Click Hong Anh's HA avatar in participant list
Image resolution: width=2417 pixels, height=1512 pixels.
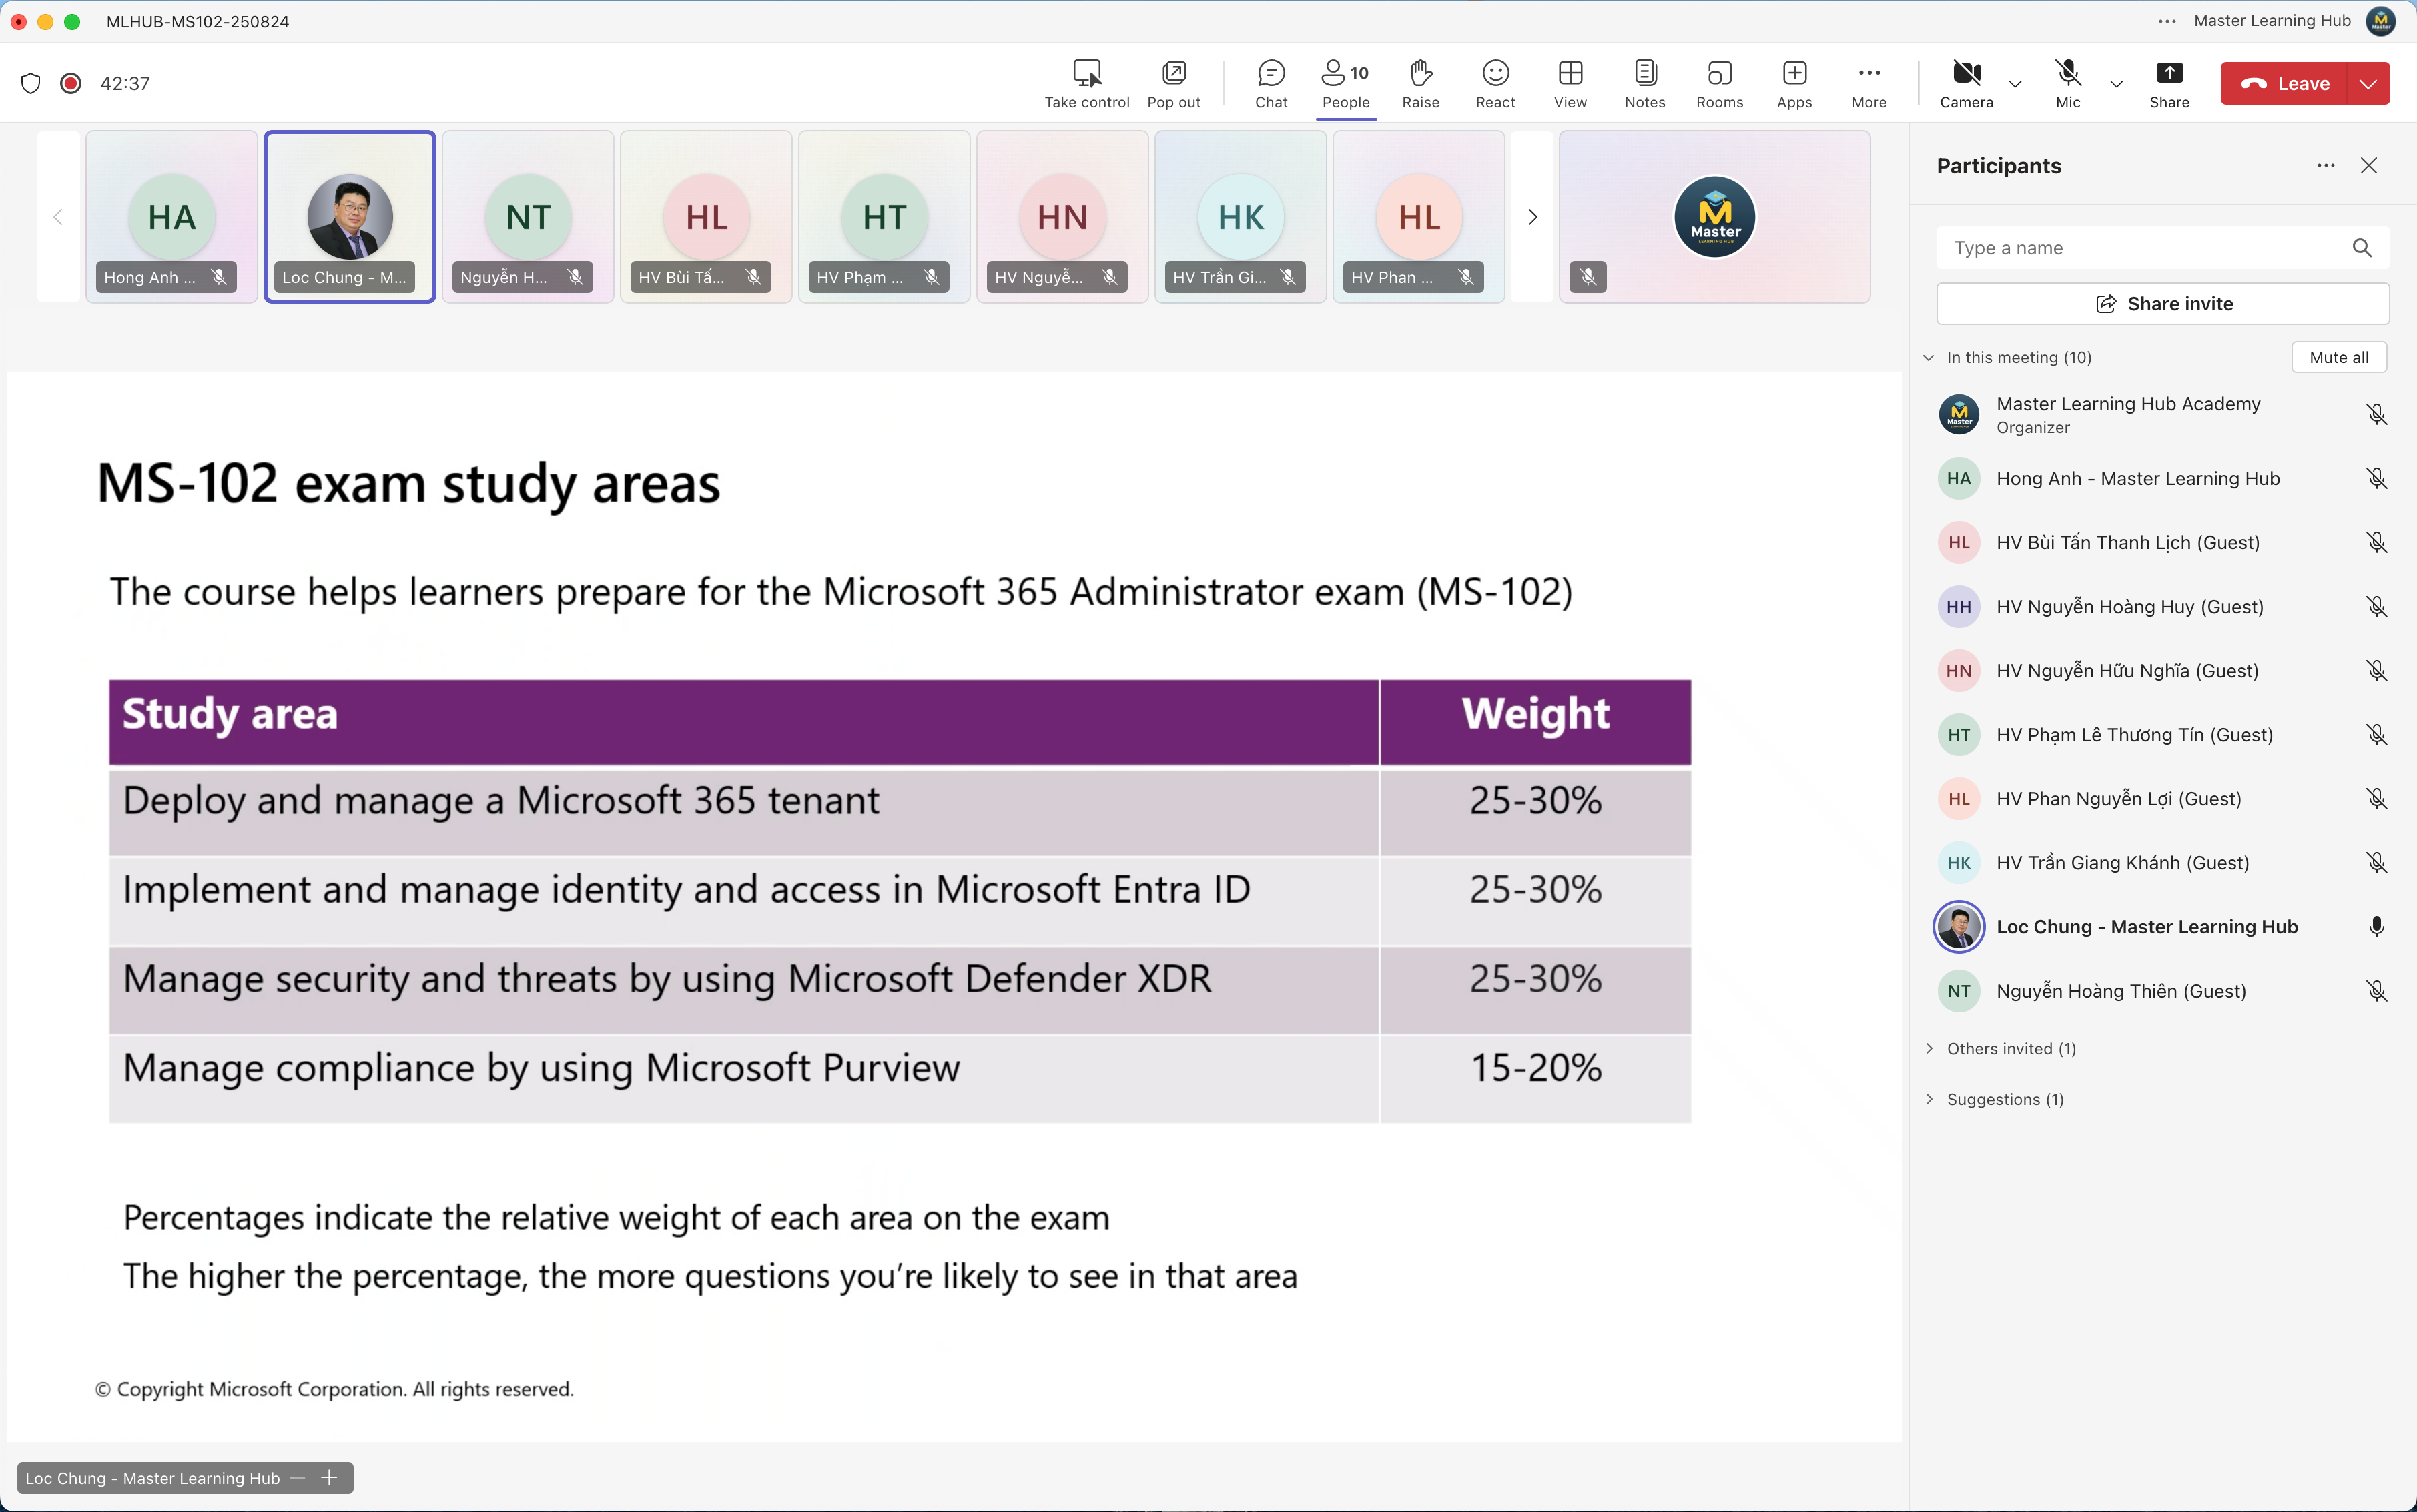[x=1958, y=479]
